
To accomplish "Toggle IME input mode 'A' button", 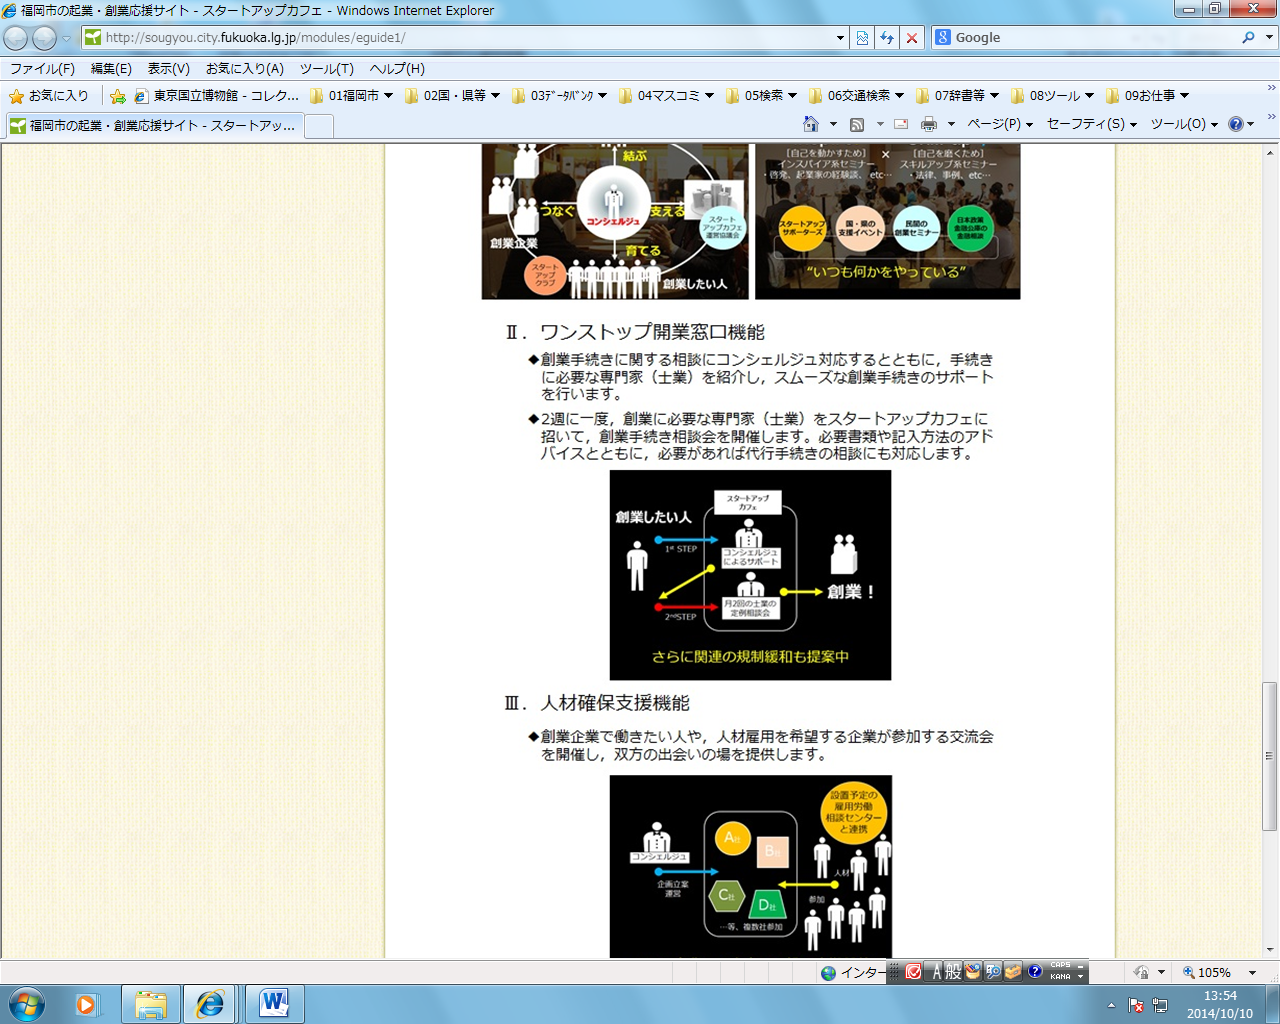I will [x=937, y=971].
